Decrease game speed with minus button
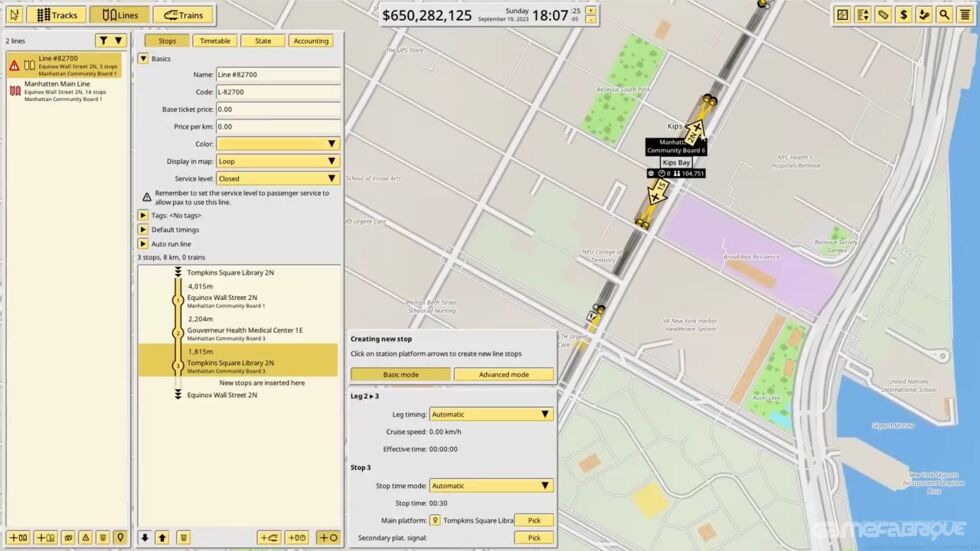980x551 pixels. tap(591, 19)
